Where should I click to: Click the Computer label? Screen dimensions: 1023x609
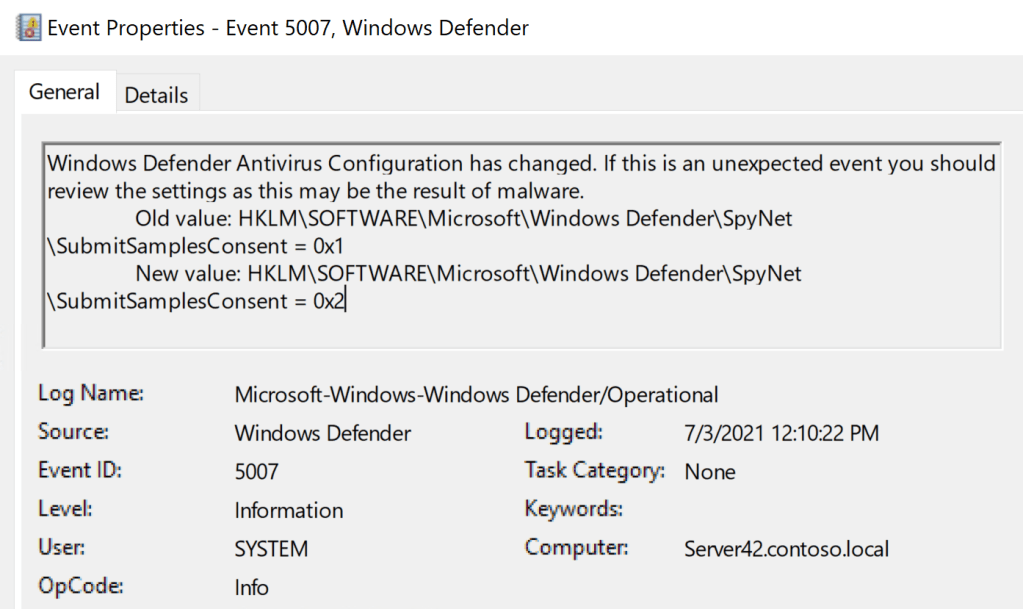pos(576,548)
